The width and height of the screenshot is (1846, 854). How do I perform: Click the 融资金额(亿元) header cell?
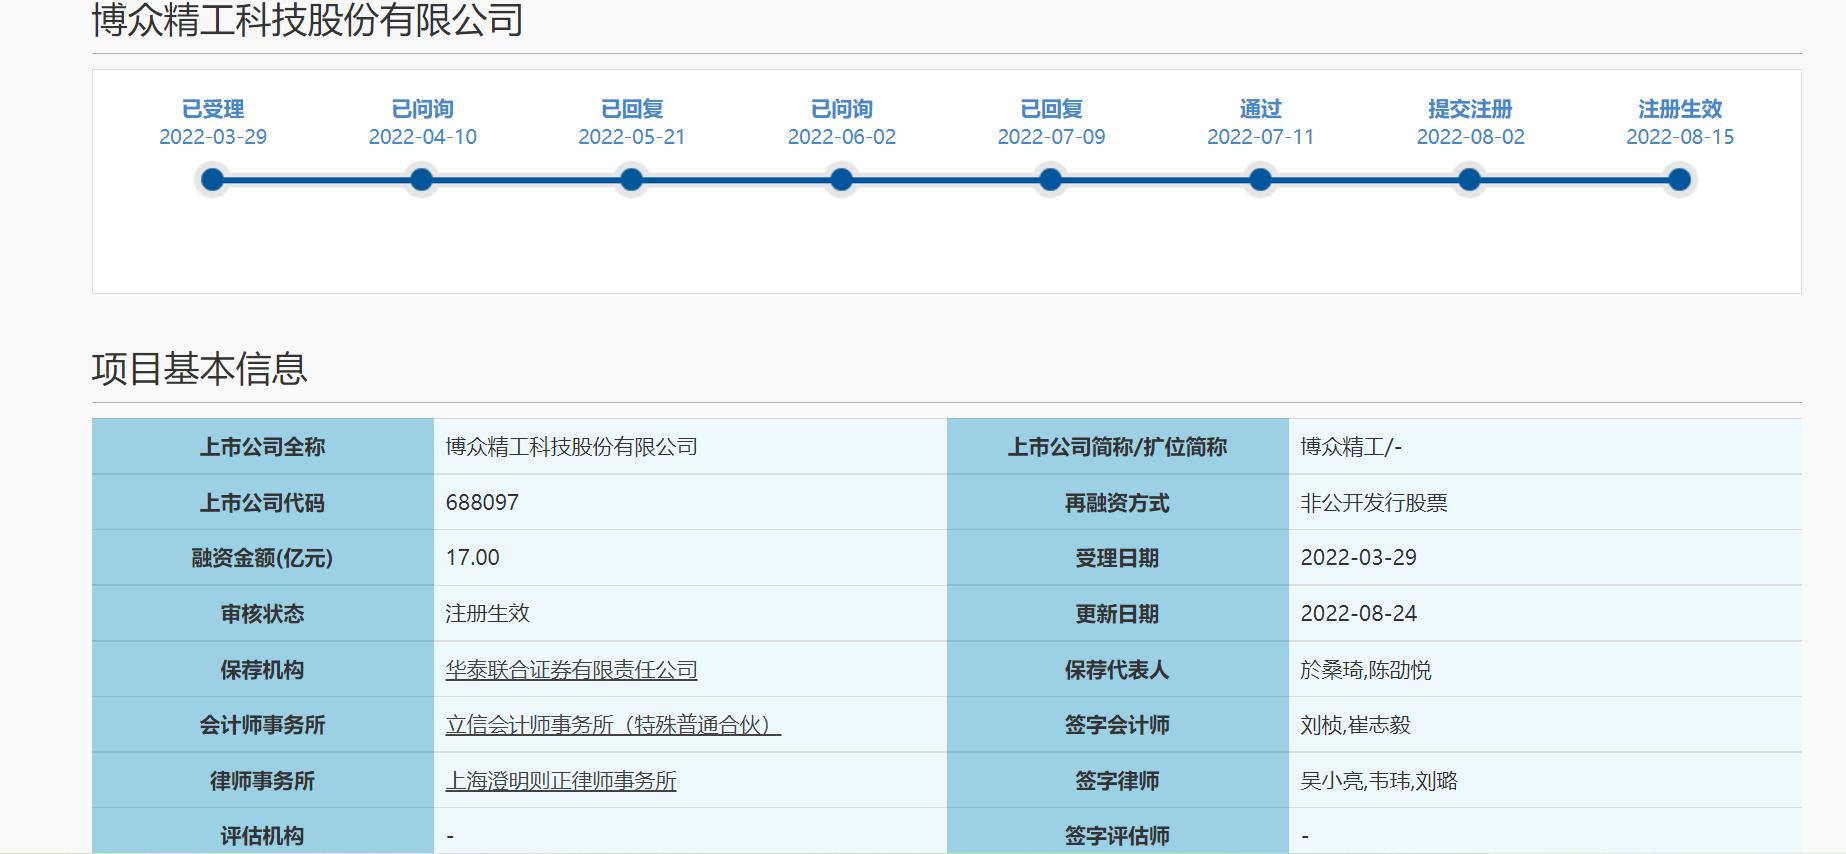point(263,558)
